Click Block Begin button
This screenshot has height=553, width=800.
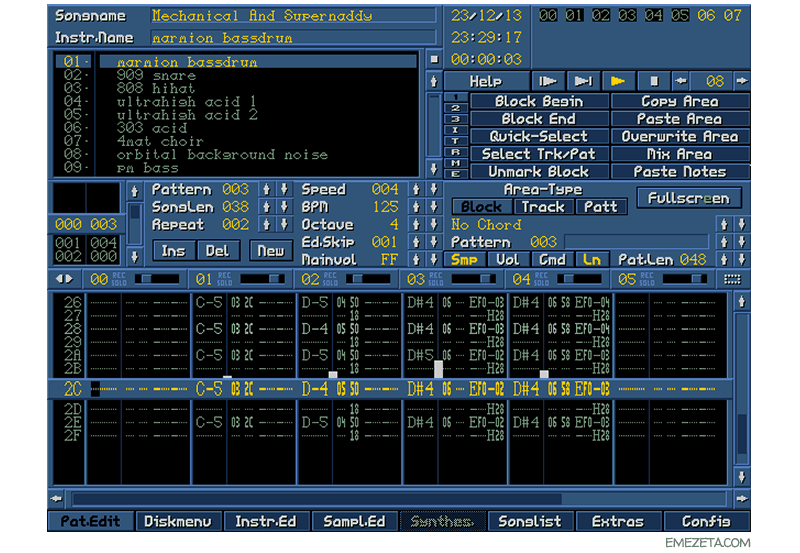539,101
